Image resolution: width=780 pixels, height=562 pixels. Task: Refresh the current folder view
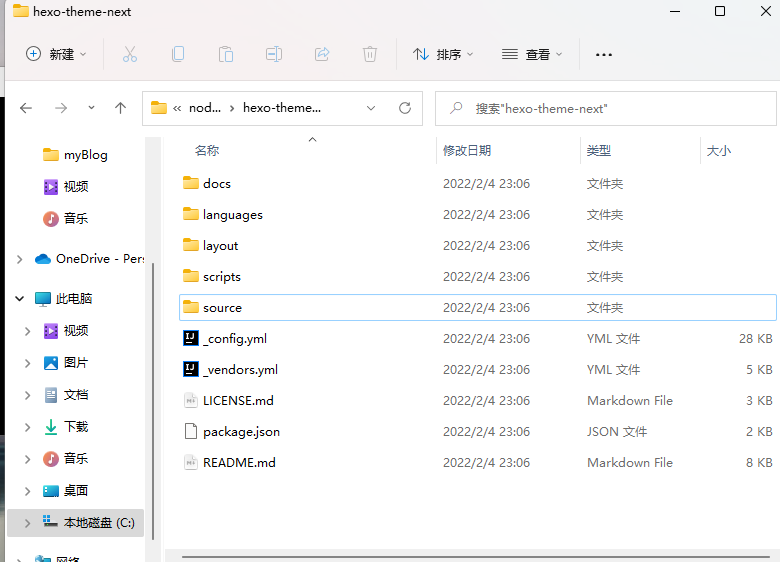tap(405, 108)
